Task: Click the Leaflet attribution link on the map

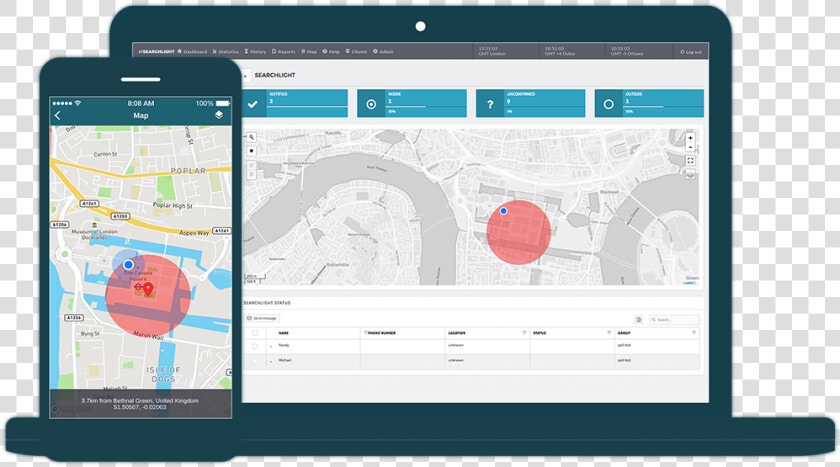Action: [x=689, y=283]
